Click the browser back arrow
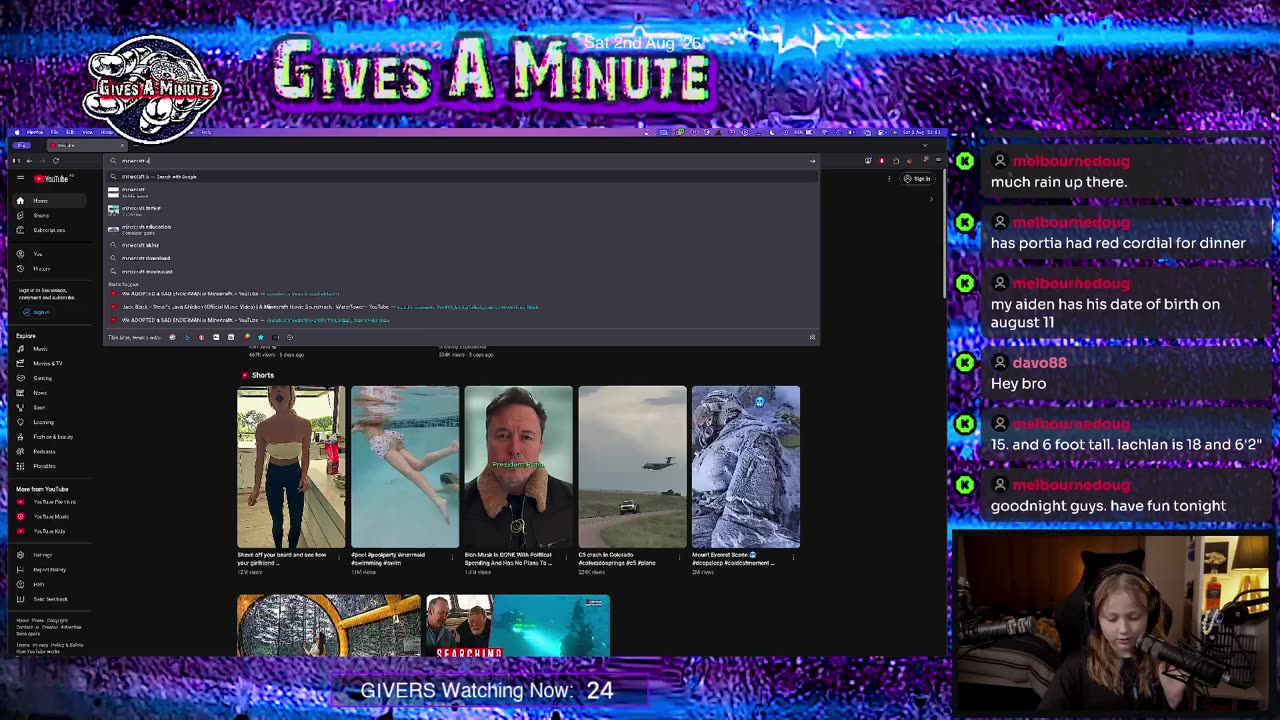 click(29, 161)
